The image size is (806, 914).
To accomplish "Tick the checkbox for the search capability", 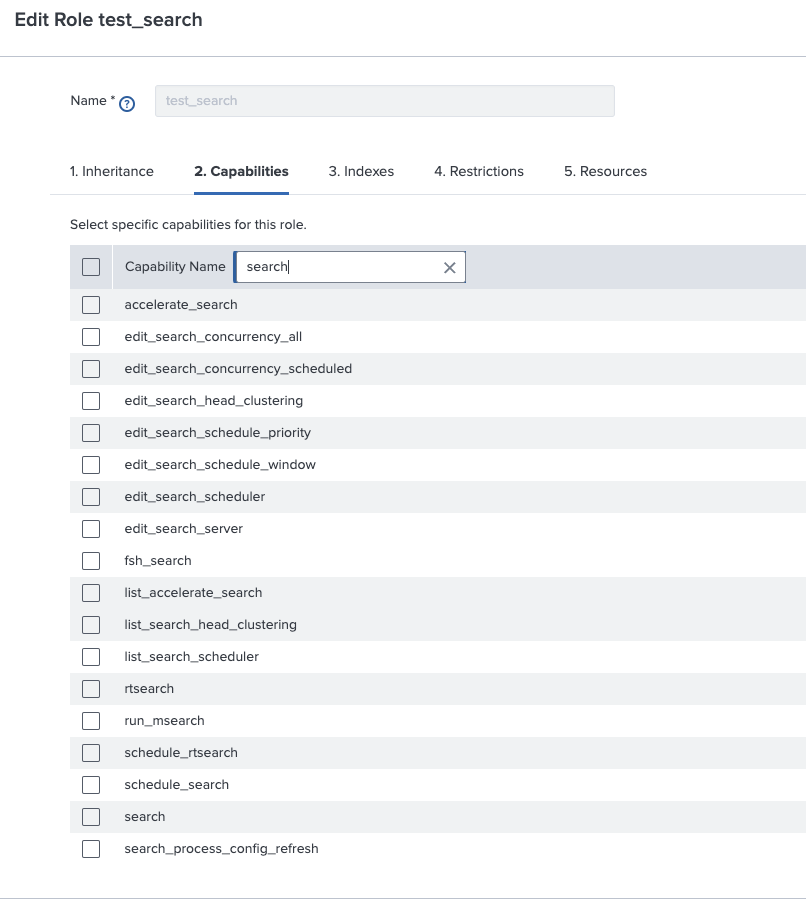I will point(91,817).
